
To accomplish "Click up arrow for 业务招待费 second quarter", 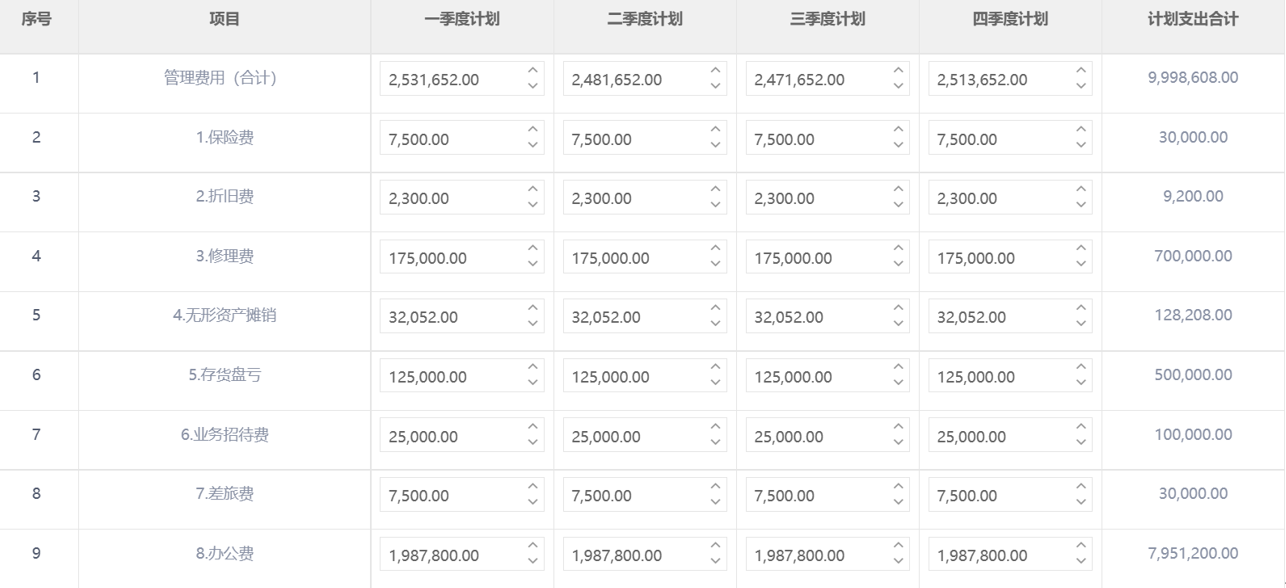I will pyautogui.click(x=715, y=428).
